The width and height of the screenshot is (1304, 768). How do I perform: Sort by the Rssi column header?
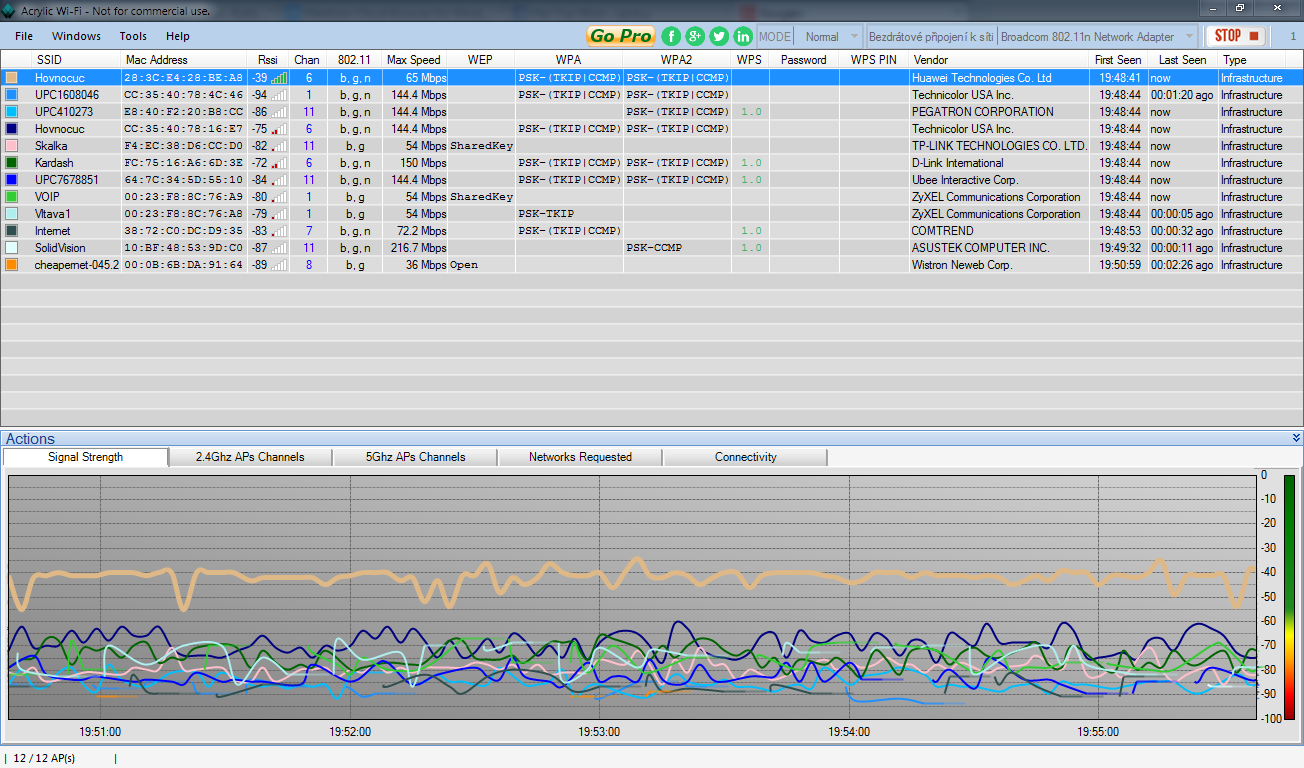point(268,60)
